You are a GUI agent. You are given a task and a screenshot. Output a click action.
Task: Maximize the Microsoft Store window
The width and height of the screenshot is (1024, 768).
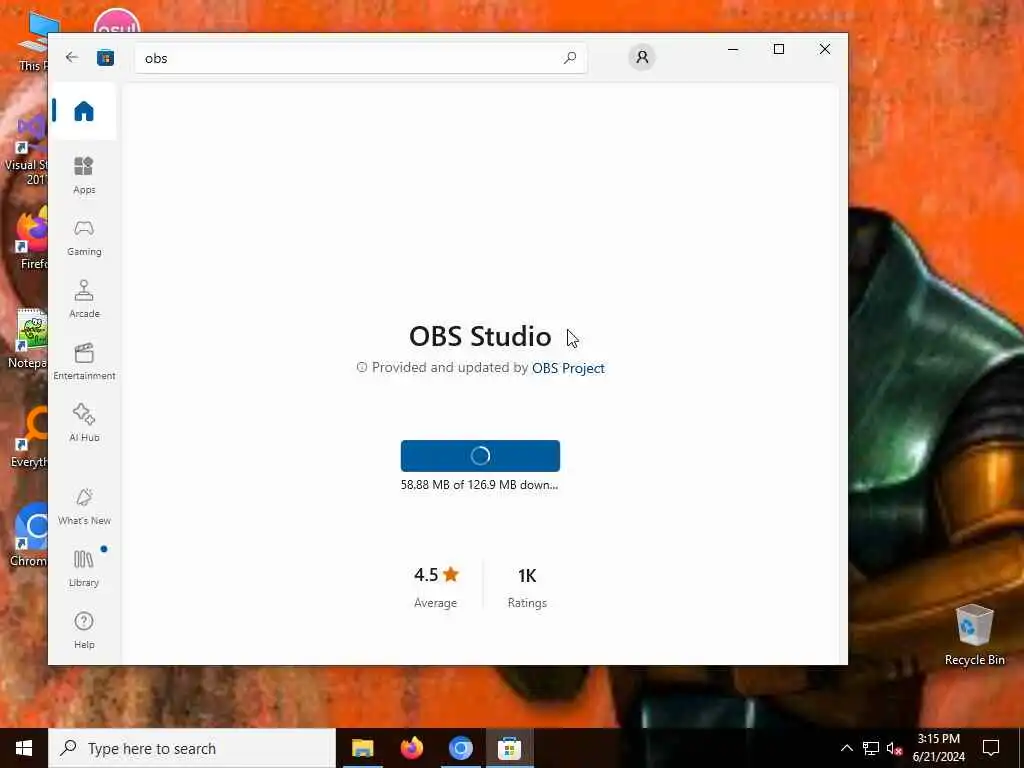click(x=778, y=49)
